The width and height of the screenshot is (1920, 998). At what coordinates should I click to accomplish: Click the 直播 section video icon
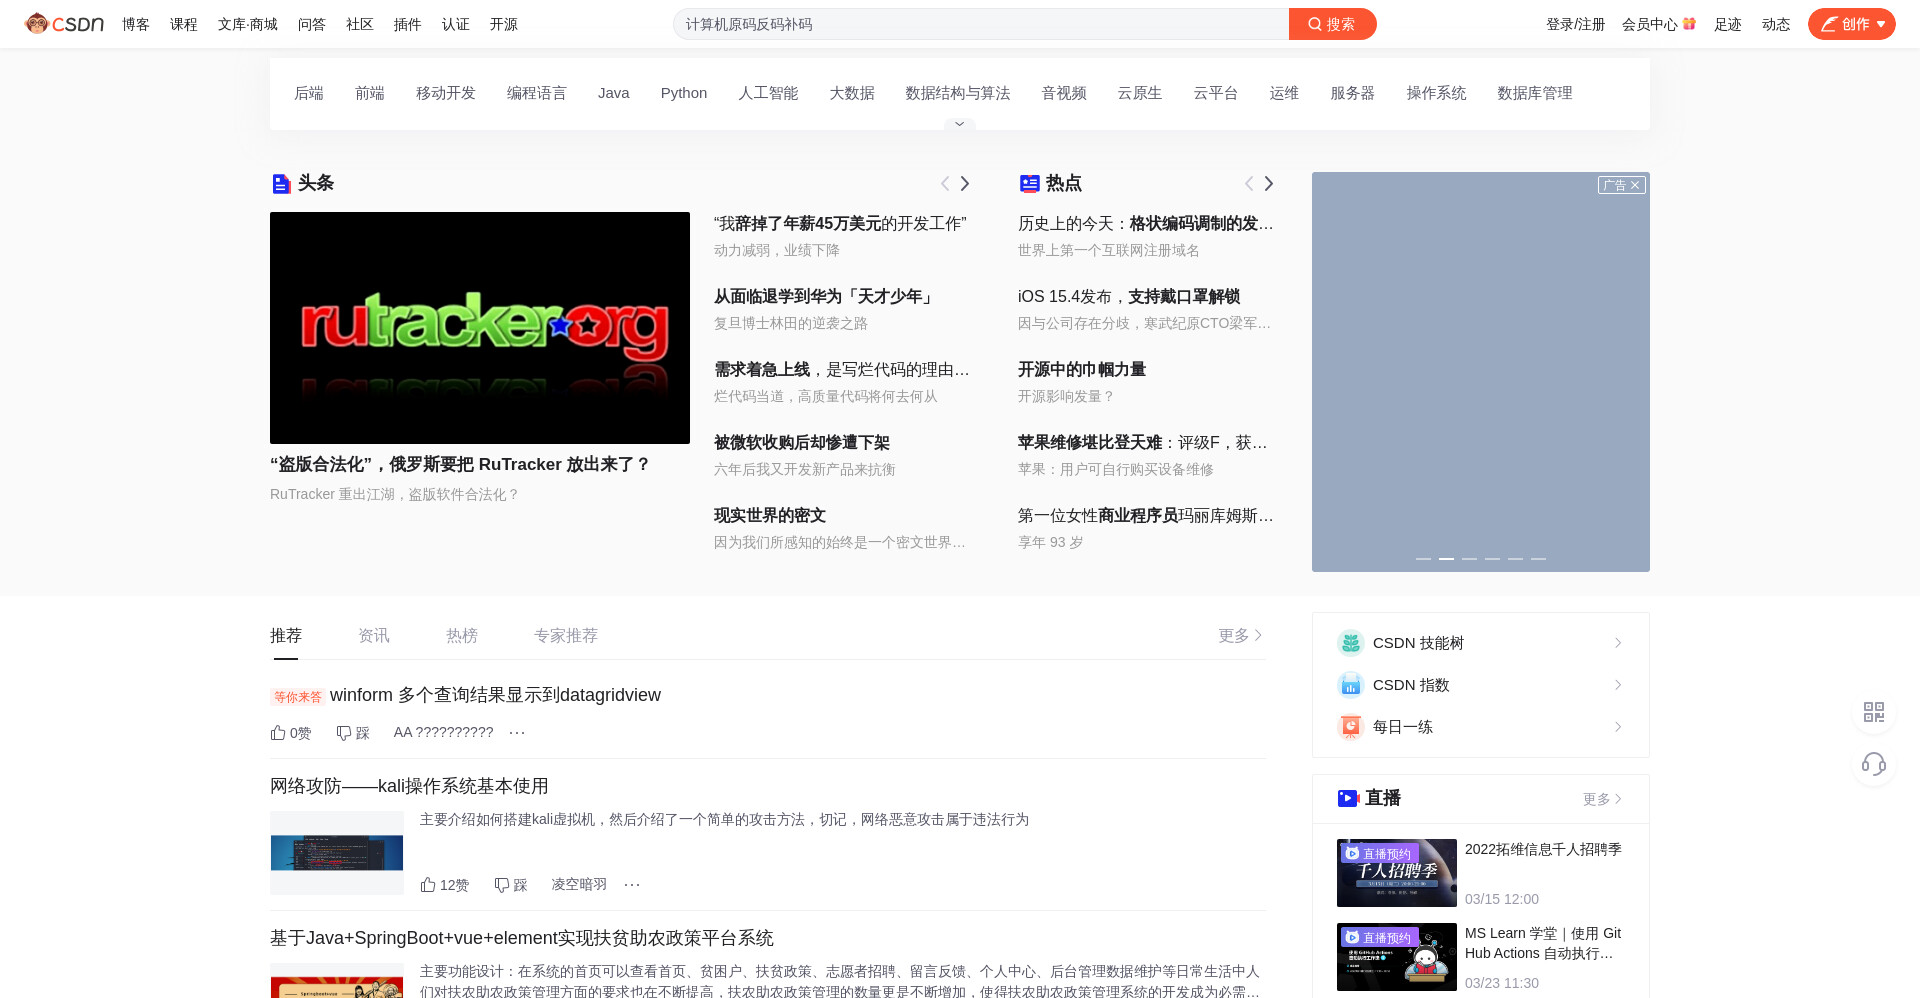(x=1348, y=798)
